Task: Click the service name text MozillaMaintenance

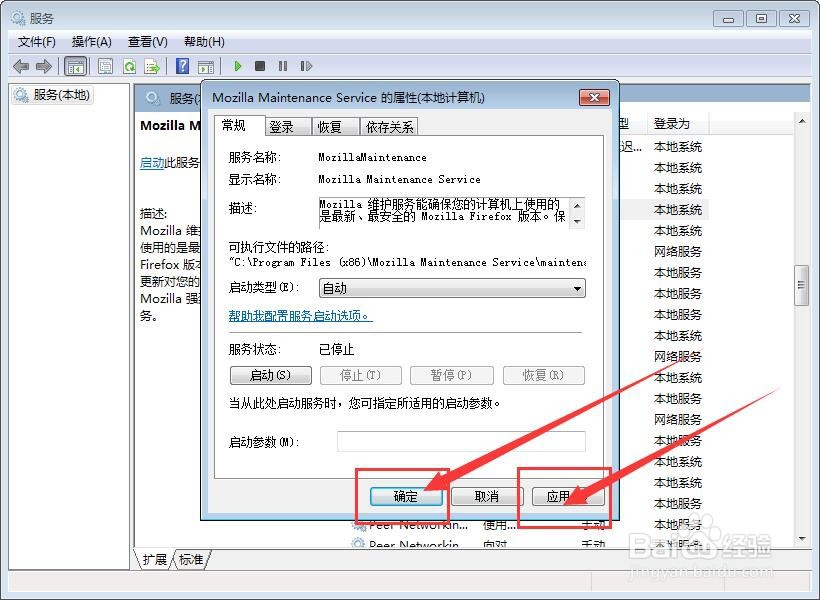Action: [372, 157]
